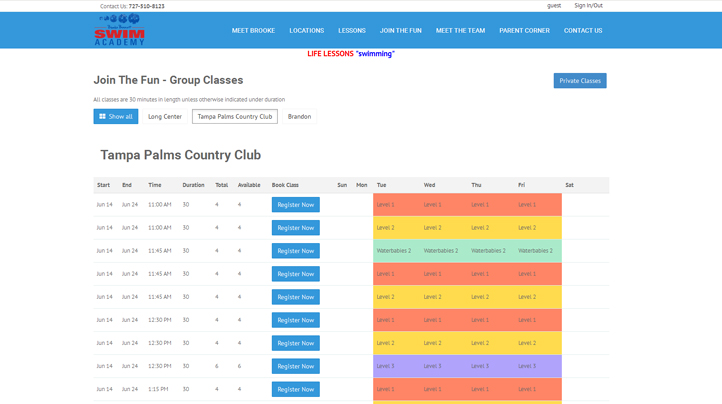Screen dimensions: 722x404
Task: Open the Parent Corner menu
Action: pos(524,31)
